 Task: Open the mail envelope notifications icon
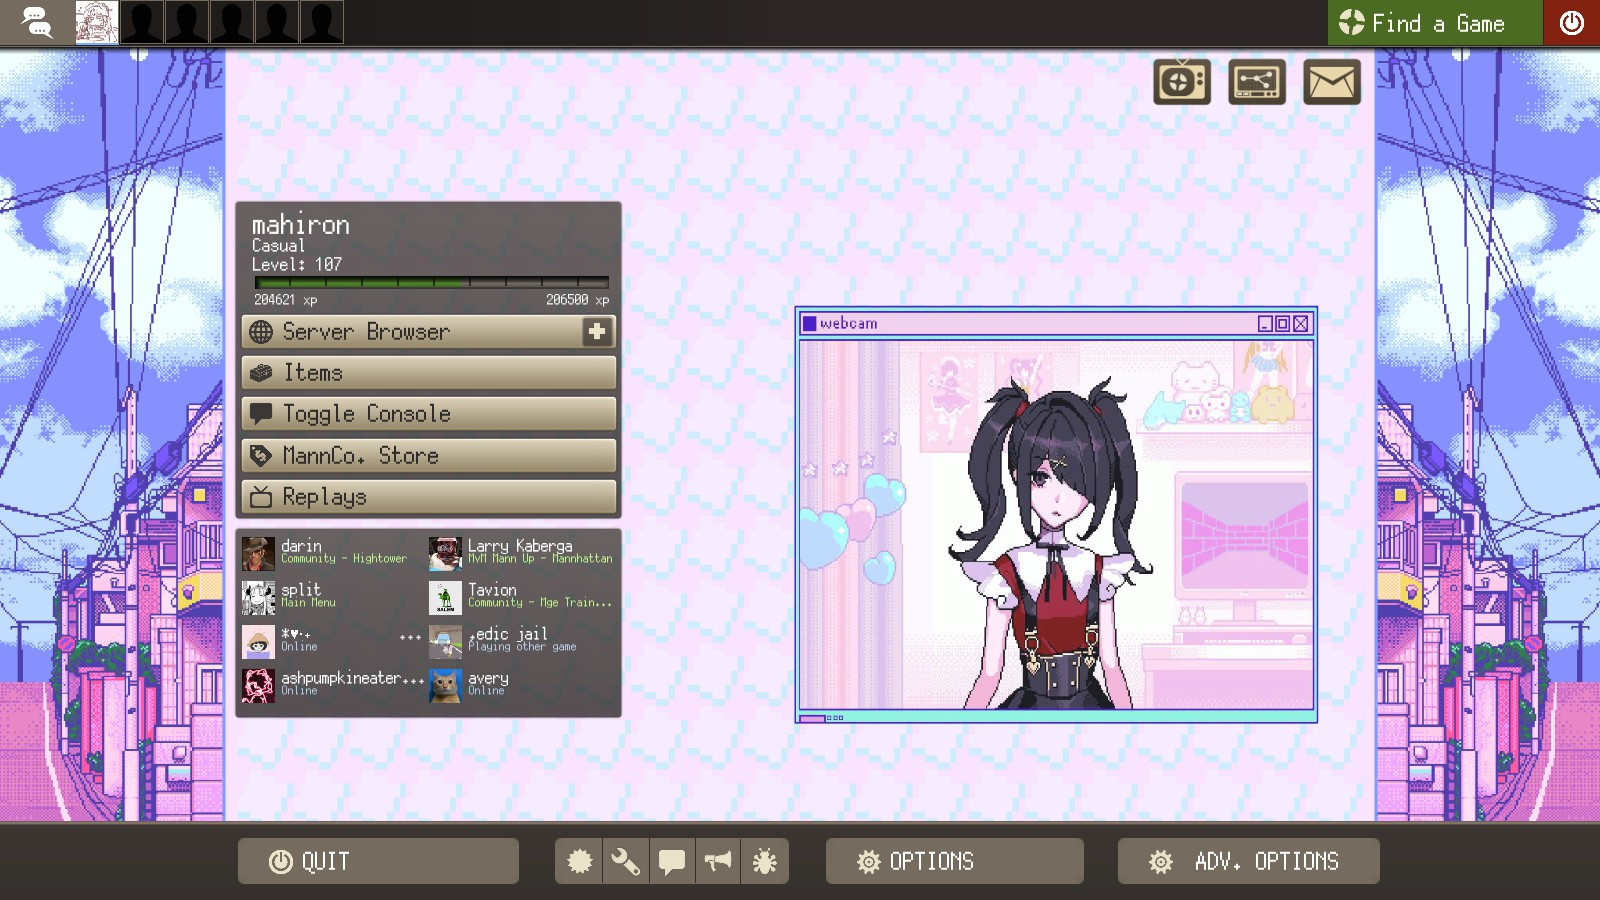tap(1332, 82)
